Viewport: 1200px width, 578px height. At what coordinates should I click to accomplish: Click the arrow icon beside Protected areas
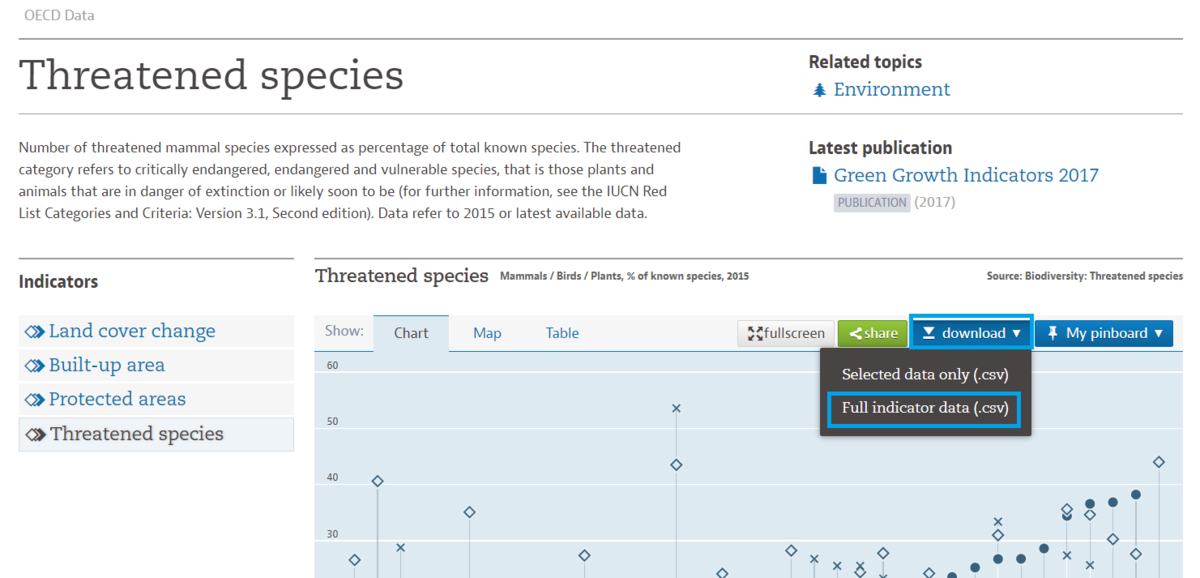36,400
